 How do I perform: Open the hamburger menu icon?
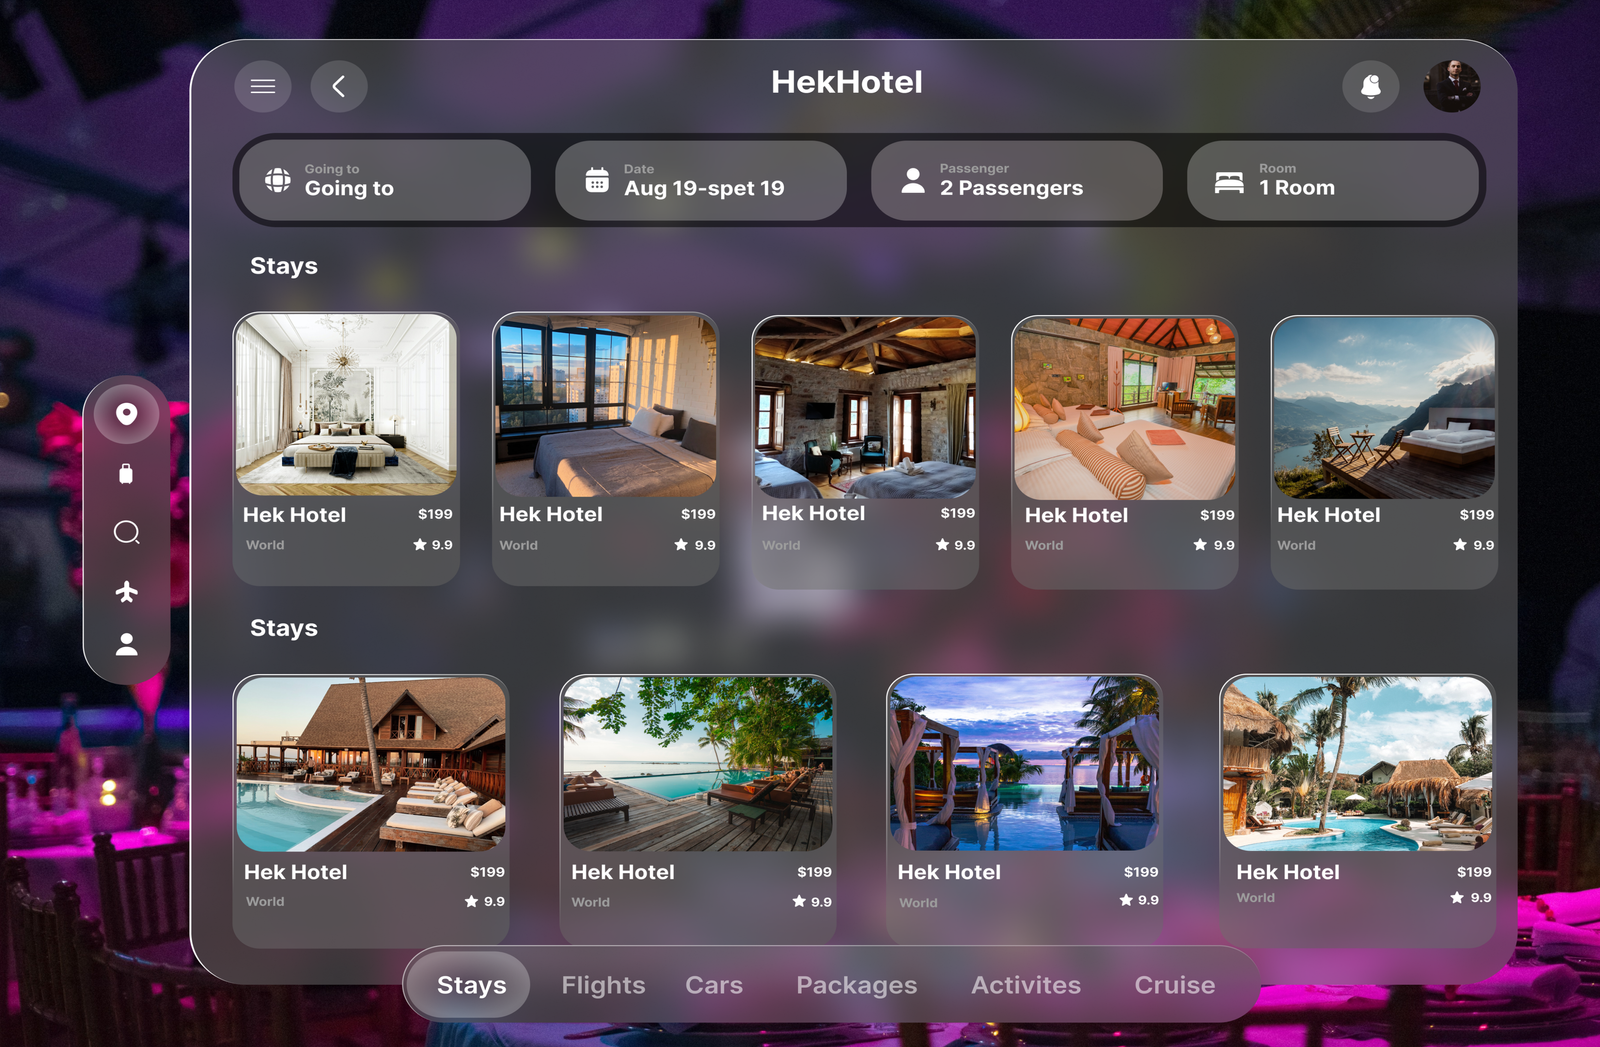click(263, 86)
